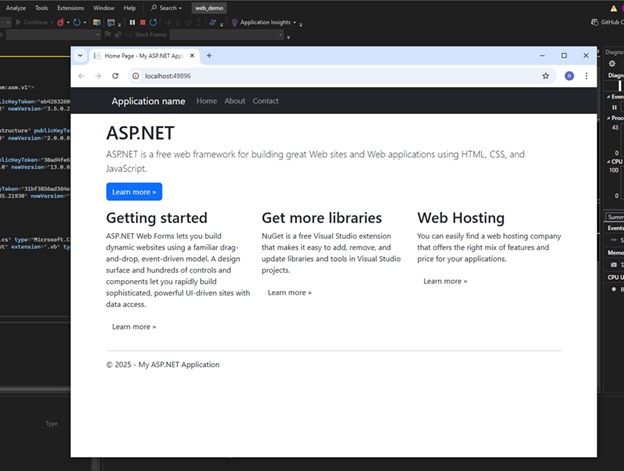Screen dimensions: 624x471
Task: Click the Application Insights lightbulb icon
Action: click(234, 22)
